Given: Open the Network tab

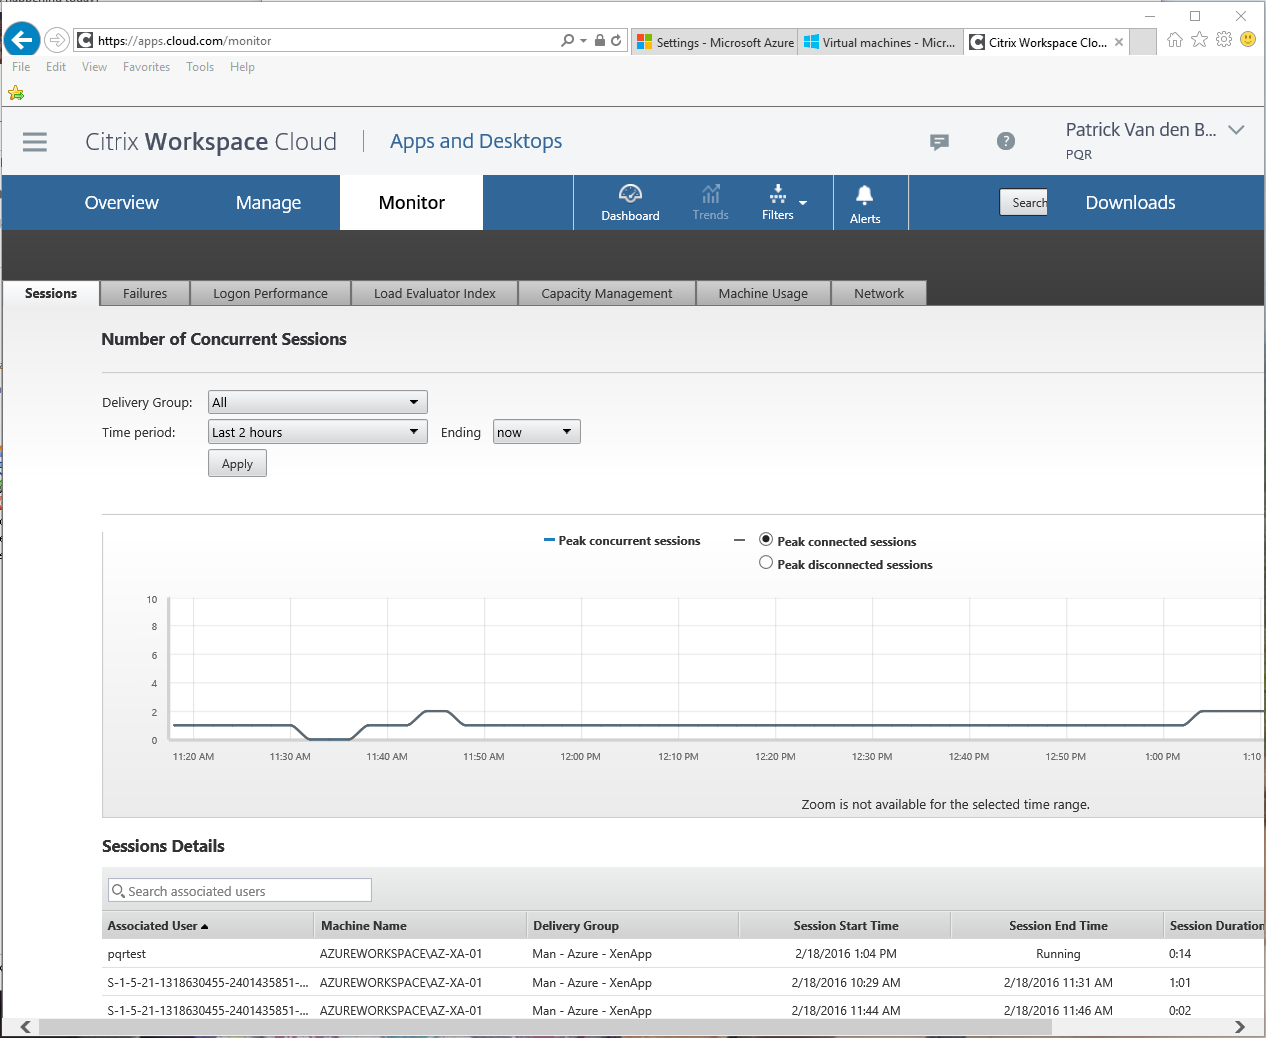Looking at the screenshot, I should pos(879,293).
